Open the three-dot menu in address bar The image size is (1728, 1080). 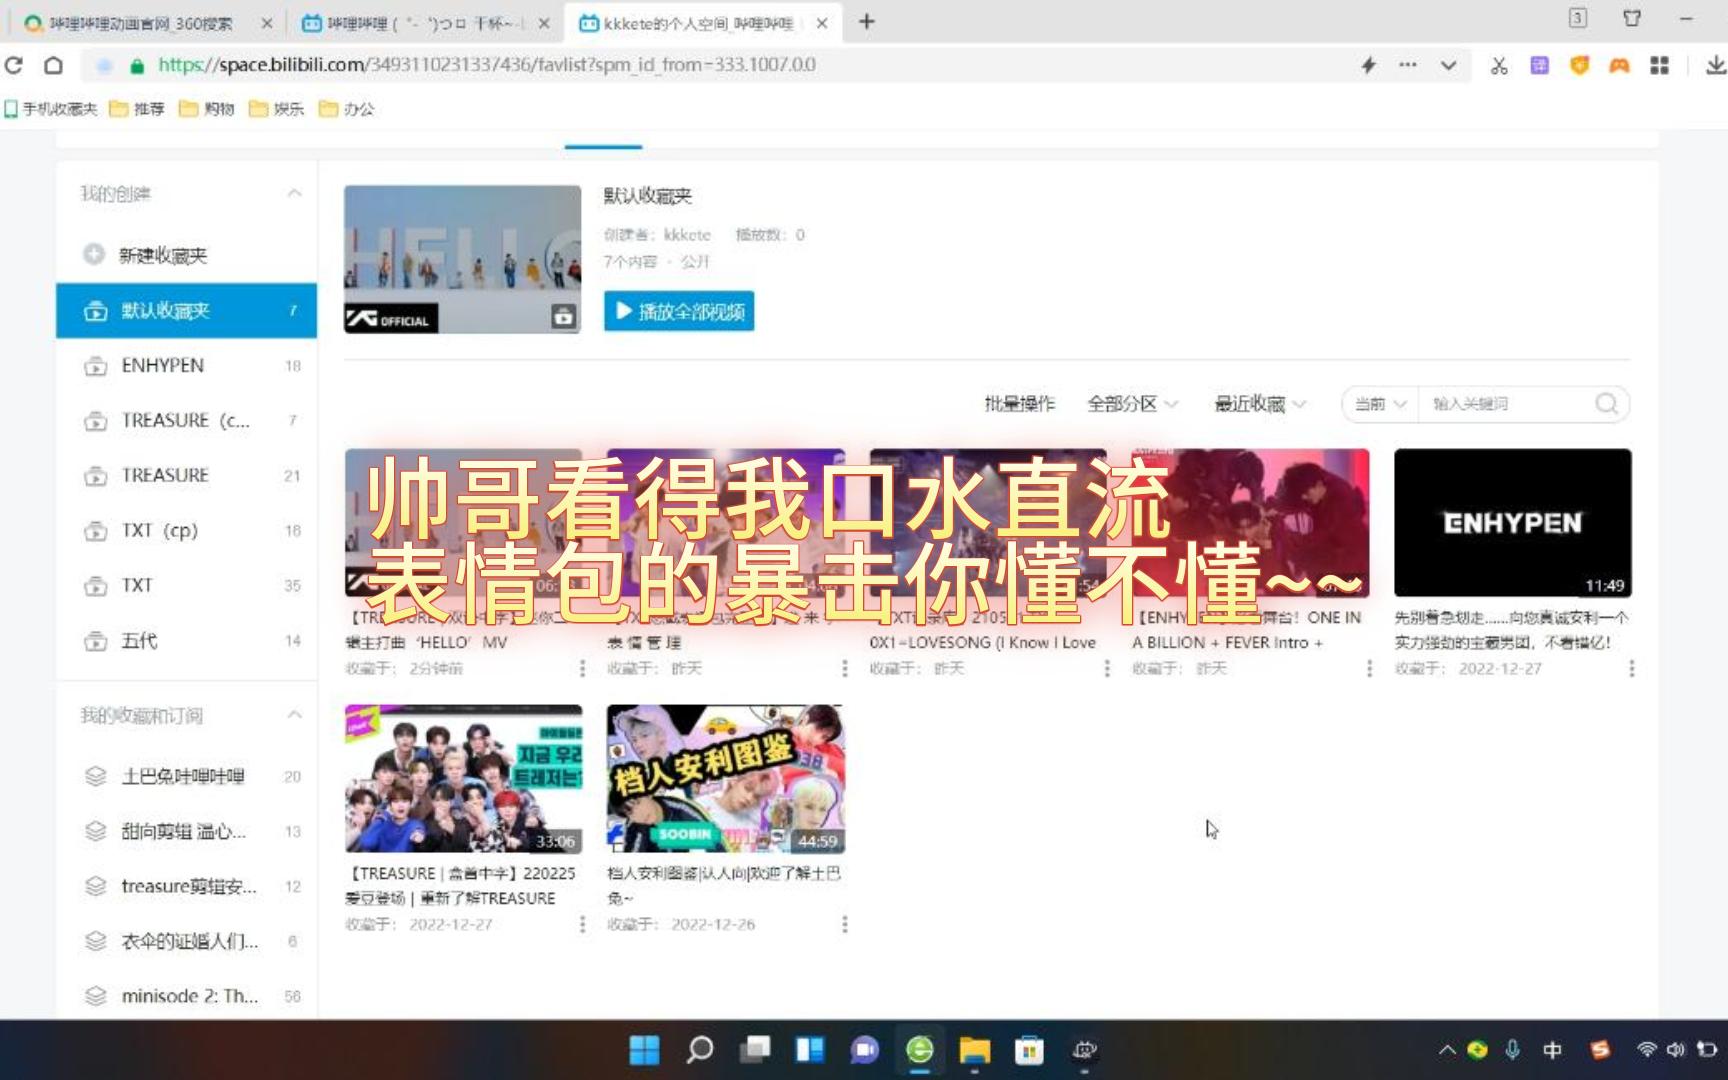[x=1408, y=65]
